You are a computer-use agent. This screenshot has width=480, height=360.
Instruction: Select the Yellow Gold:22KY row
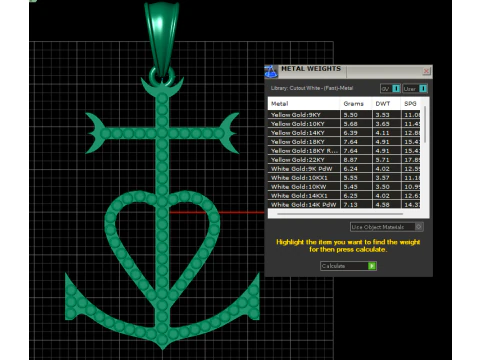coord(344,160)
